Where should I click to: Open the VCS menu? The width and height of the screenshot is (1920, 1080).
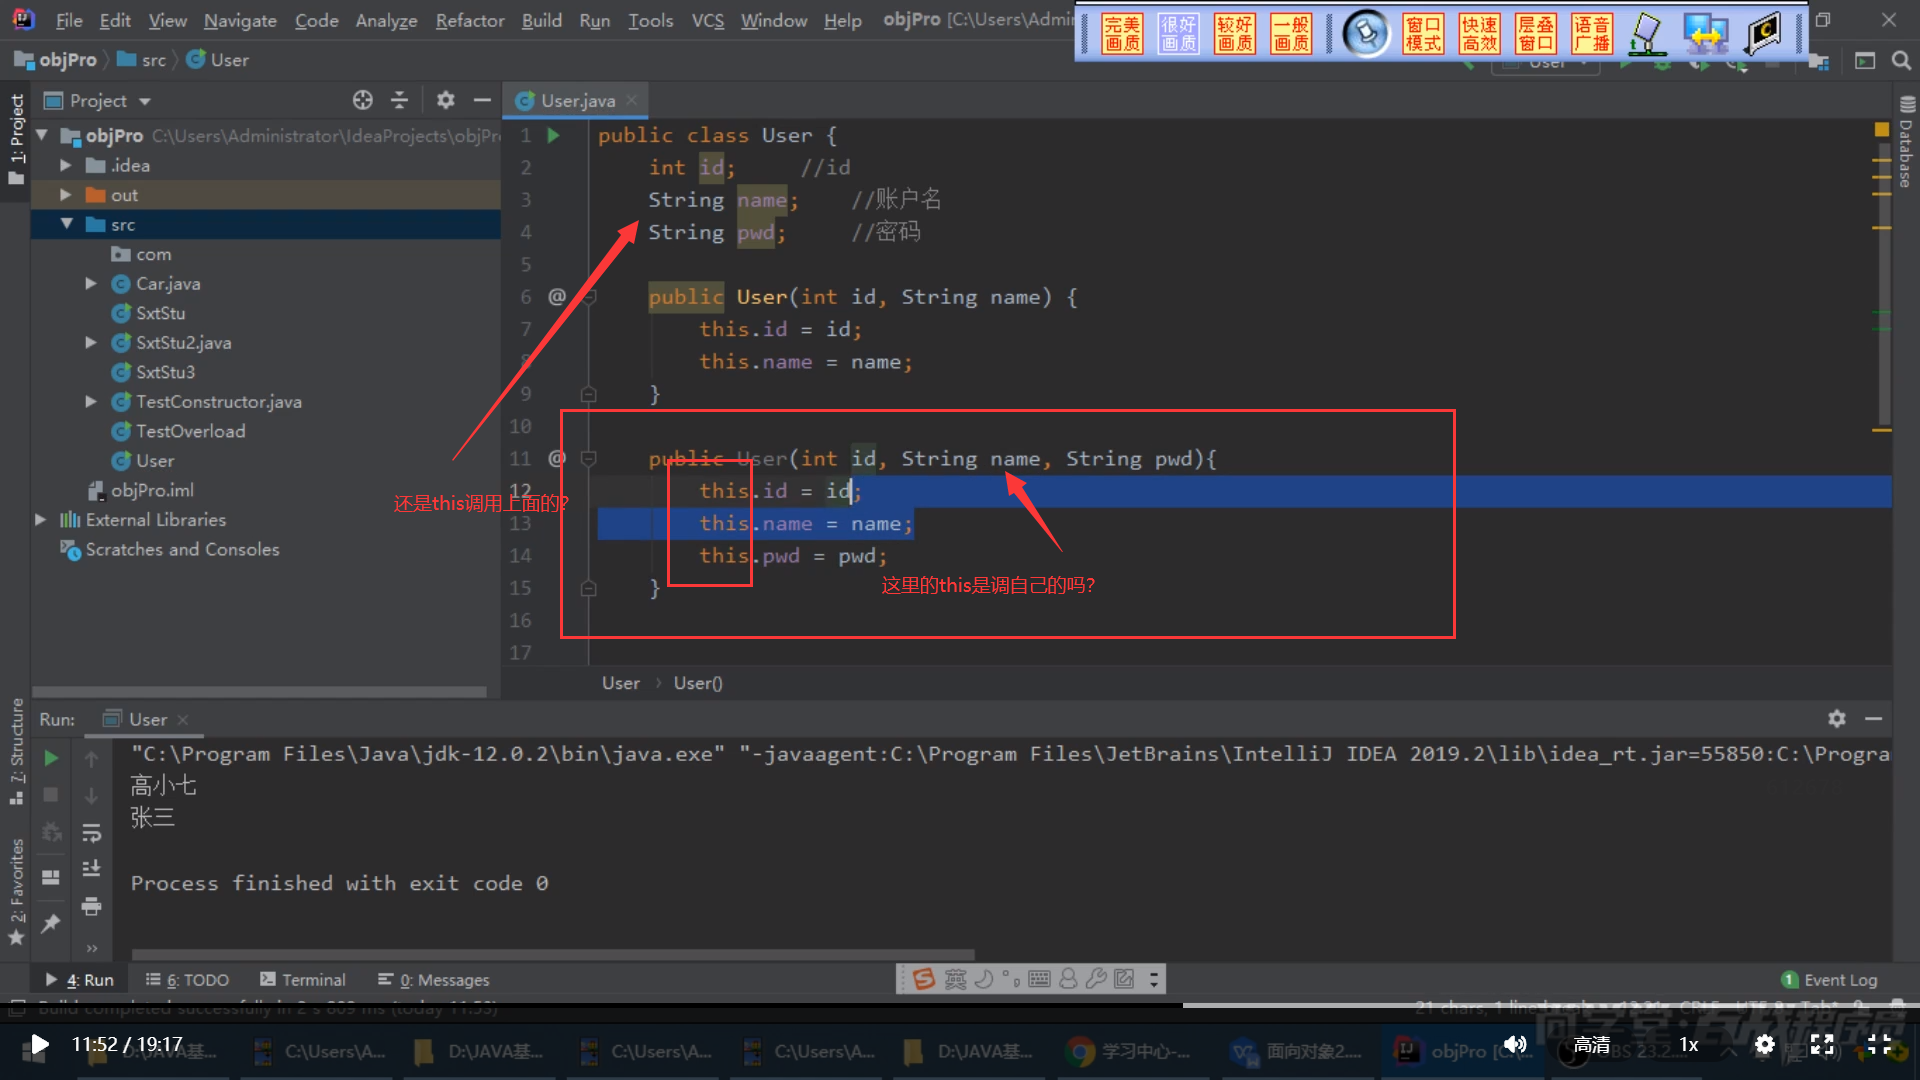[x=707, y=20]
